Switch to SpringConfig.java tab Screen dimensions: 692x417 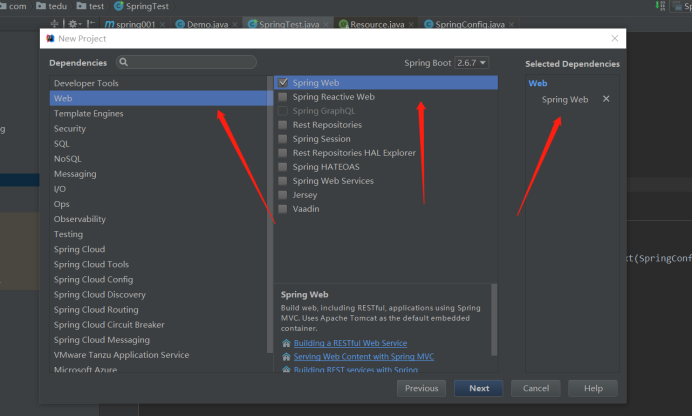(x=470, y=24)
